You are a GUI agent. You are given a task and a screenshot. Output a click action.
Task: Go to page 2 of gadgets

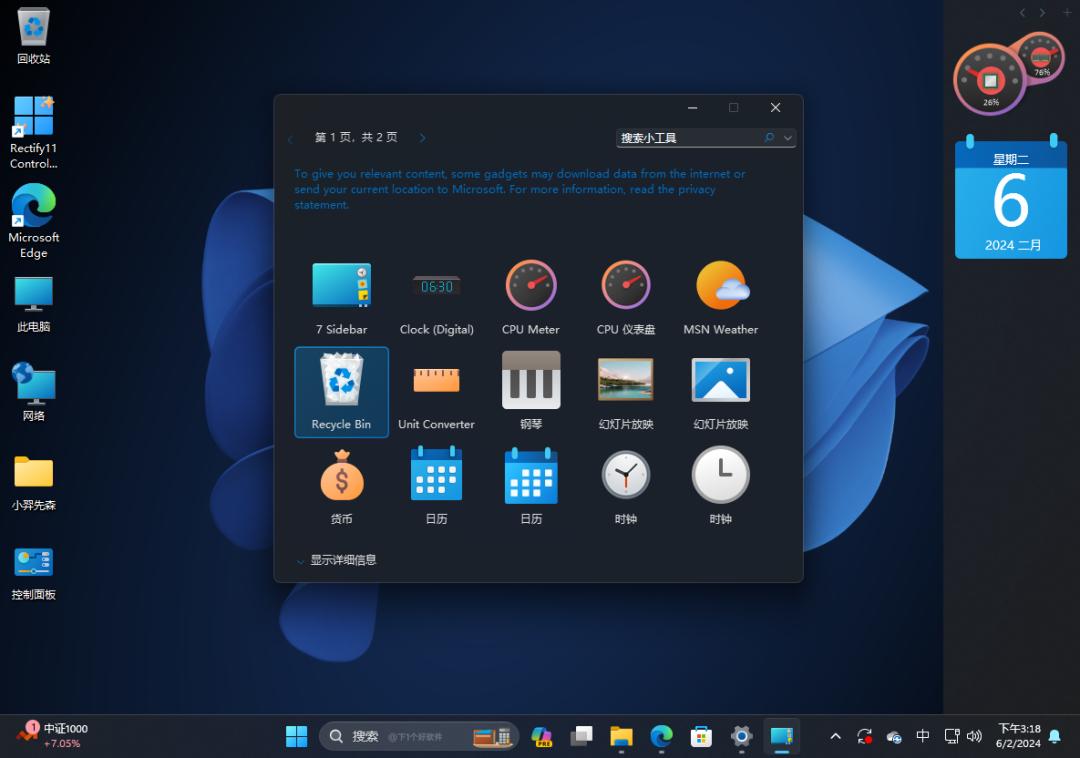click(x=422, y=137)
